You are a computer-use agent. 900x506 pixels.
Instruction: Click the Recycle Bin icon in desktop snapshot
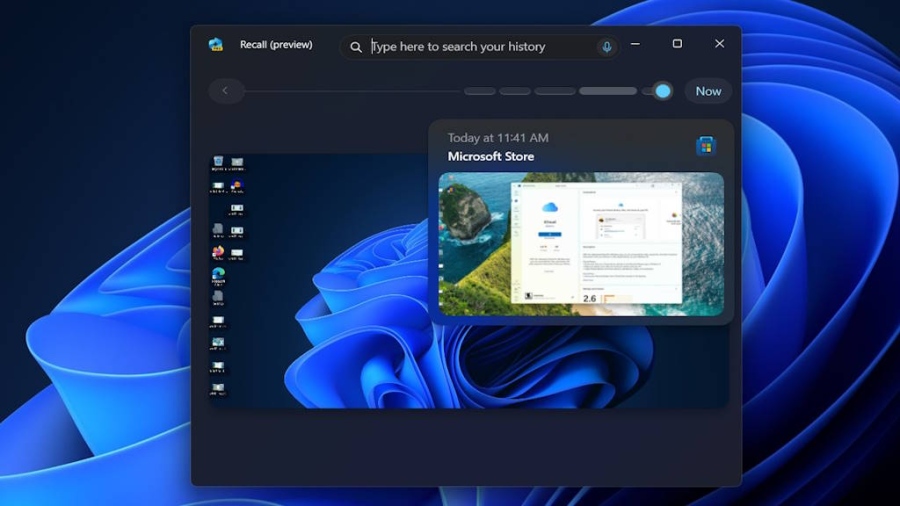(x=218, y=162)
